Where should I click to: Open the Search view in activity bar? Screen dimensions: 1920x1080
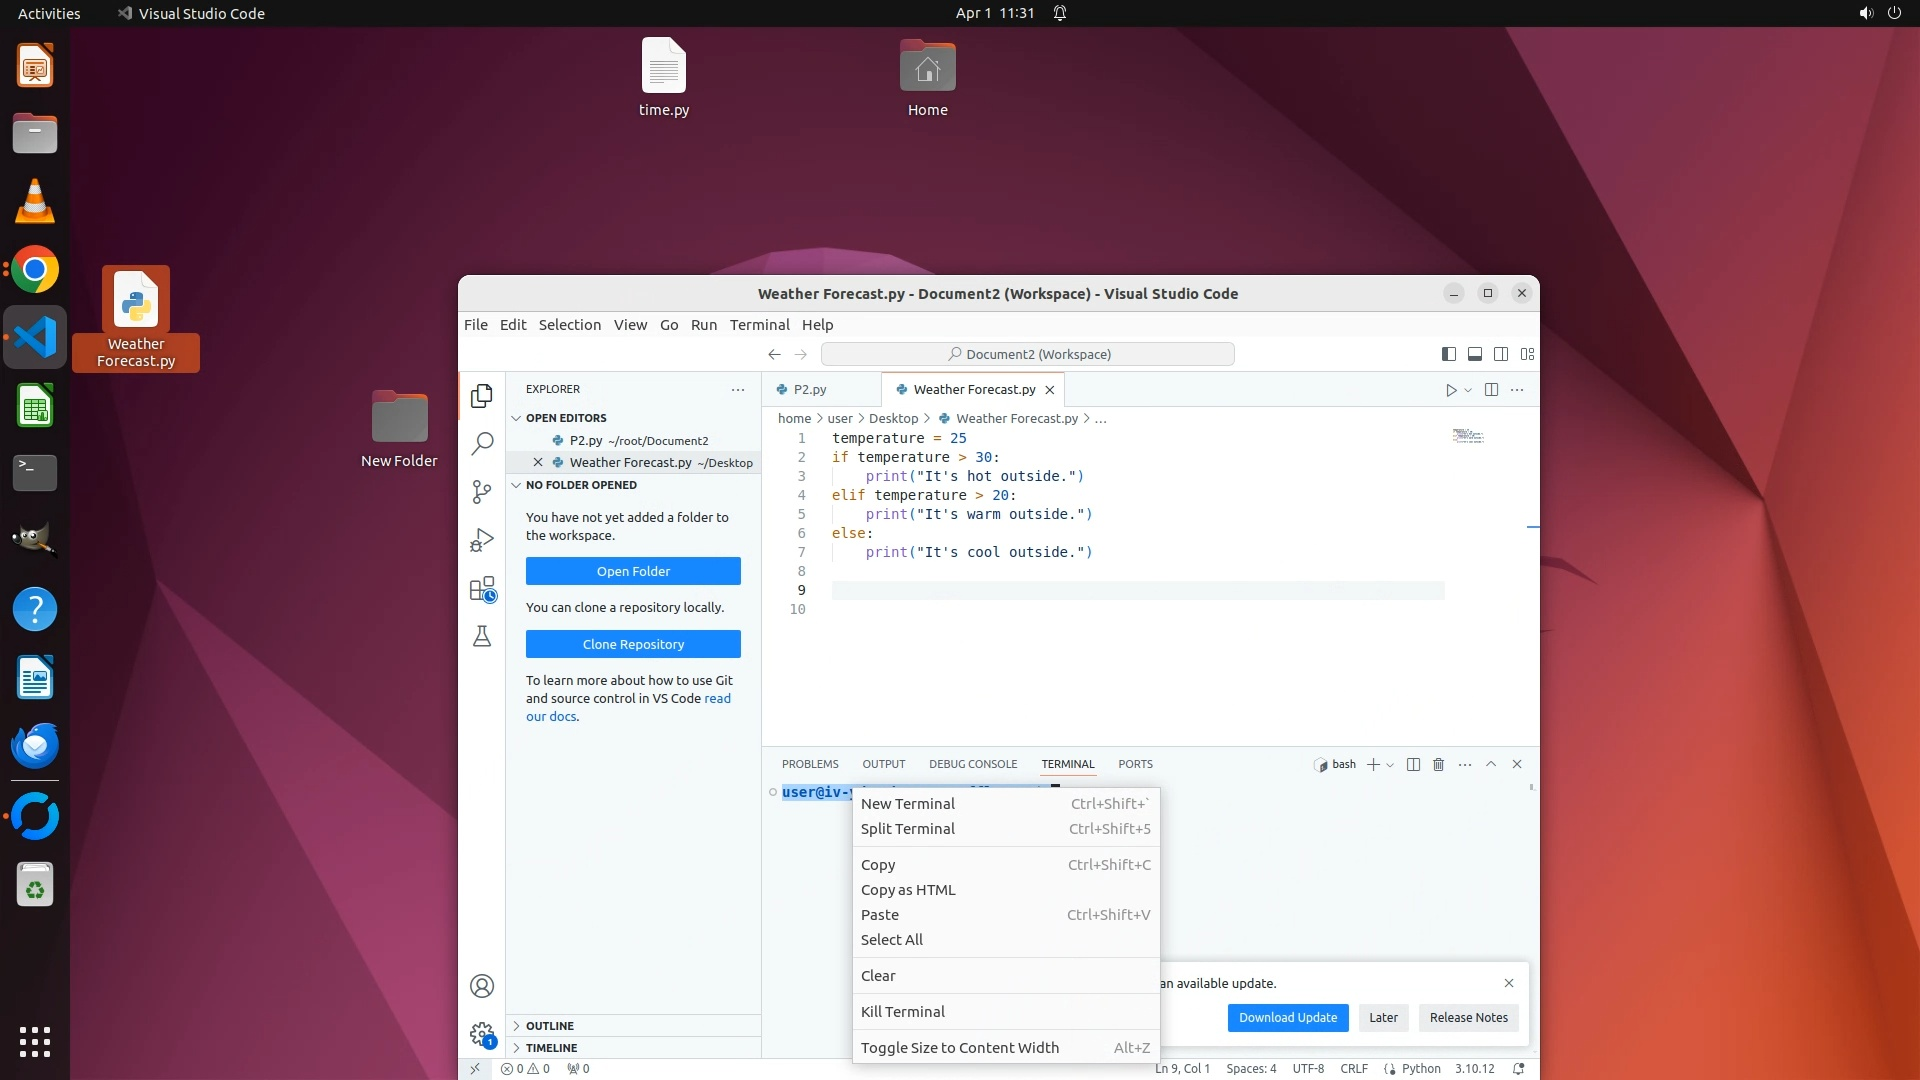[x=482, y=443]
